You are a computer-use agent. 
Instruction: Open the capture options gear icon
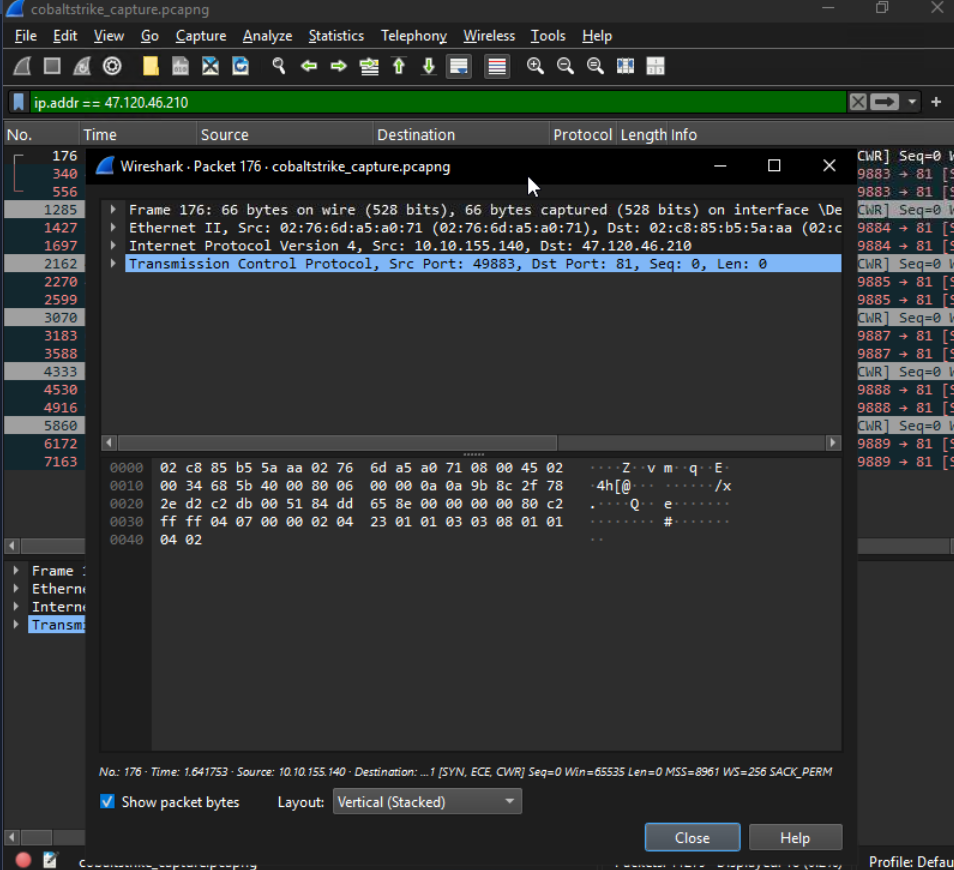pos(113,66)
